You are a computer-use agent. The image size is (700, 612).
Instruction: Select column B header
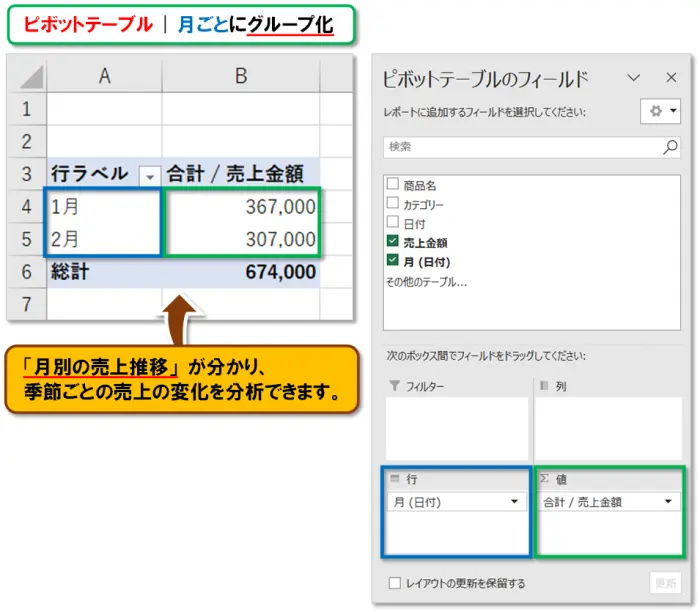241,76
